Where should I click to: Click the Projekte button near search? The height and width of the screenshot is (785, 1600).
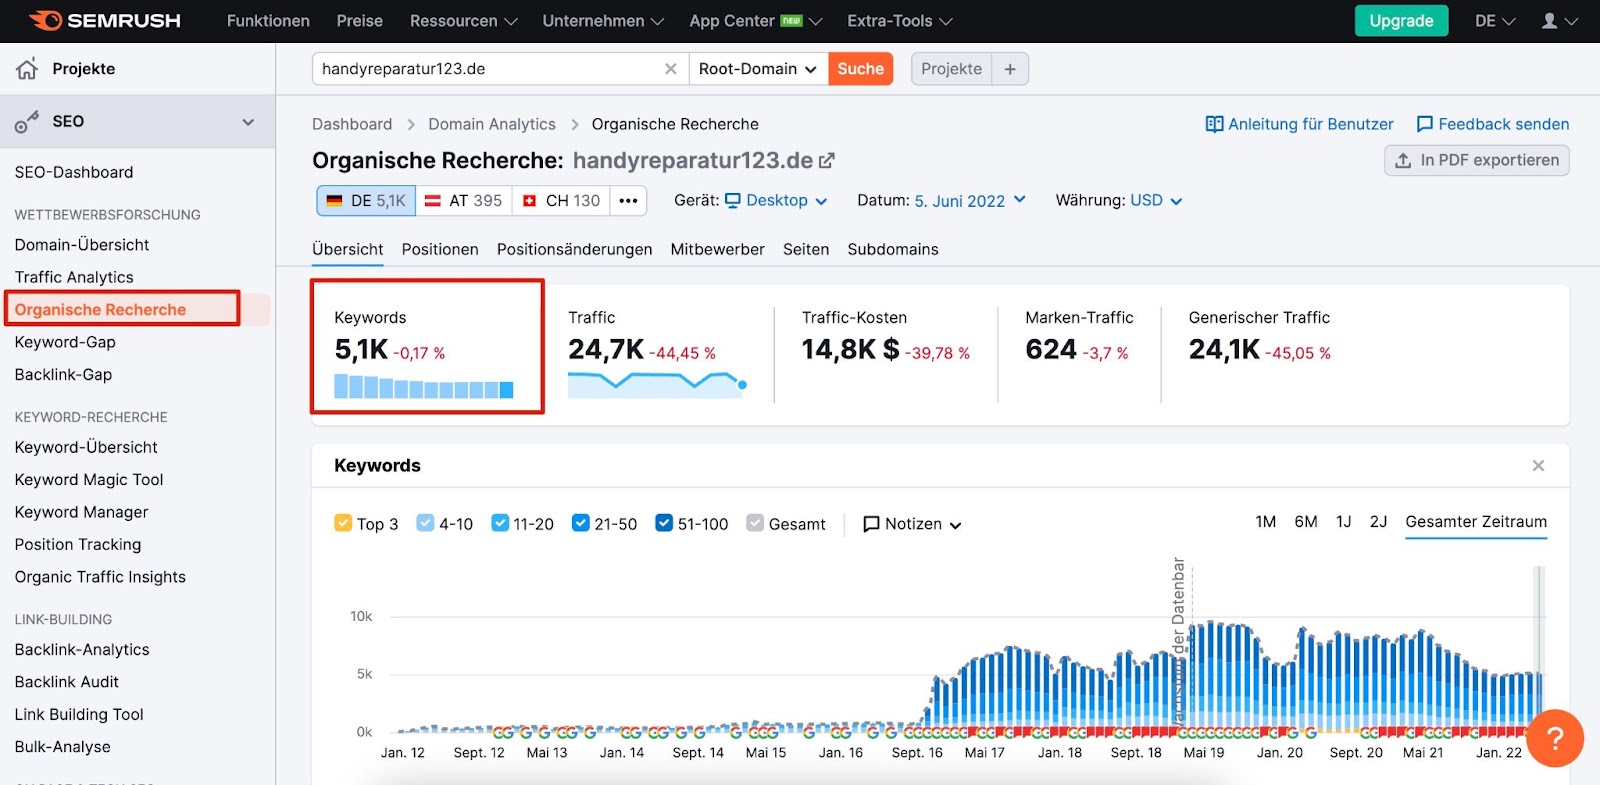click(951, 69)
